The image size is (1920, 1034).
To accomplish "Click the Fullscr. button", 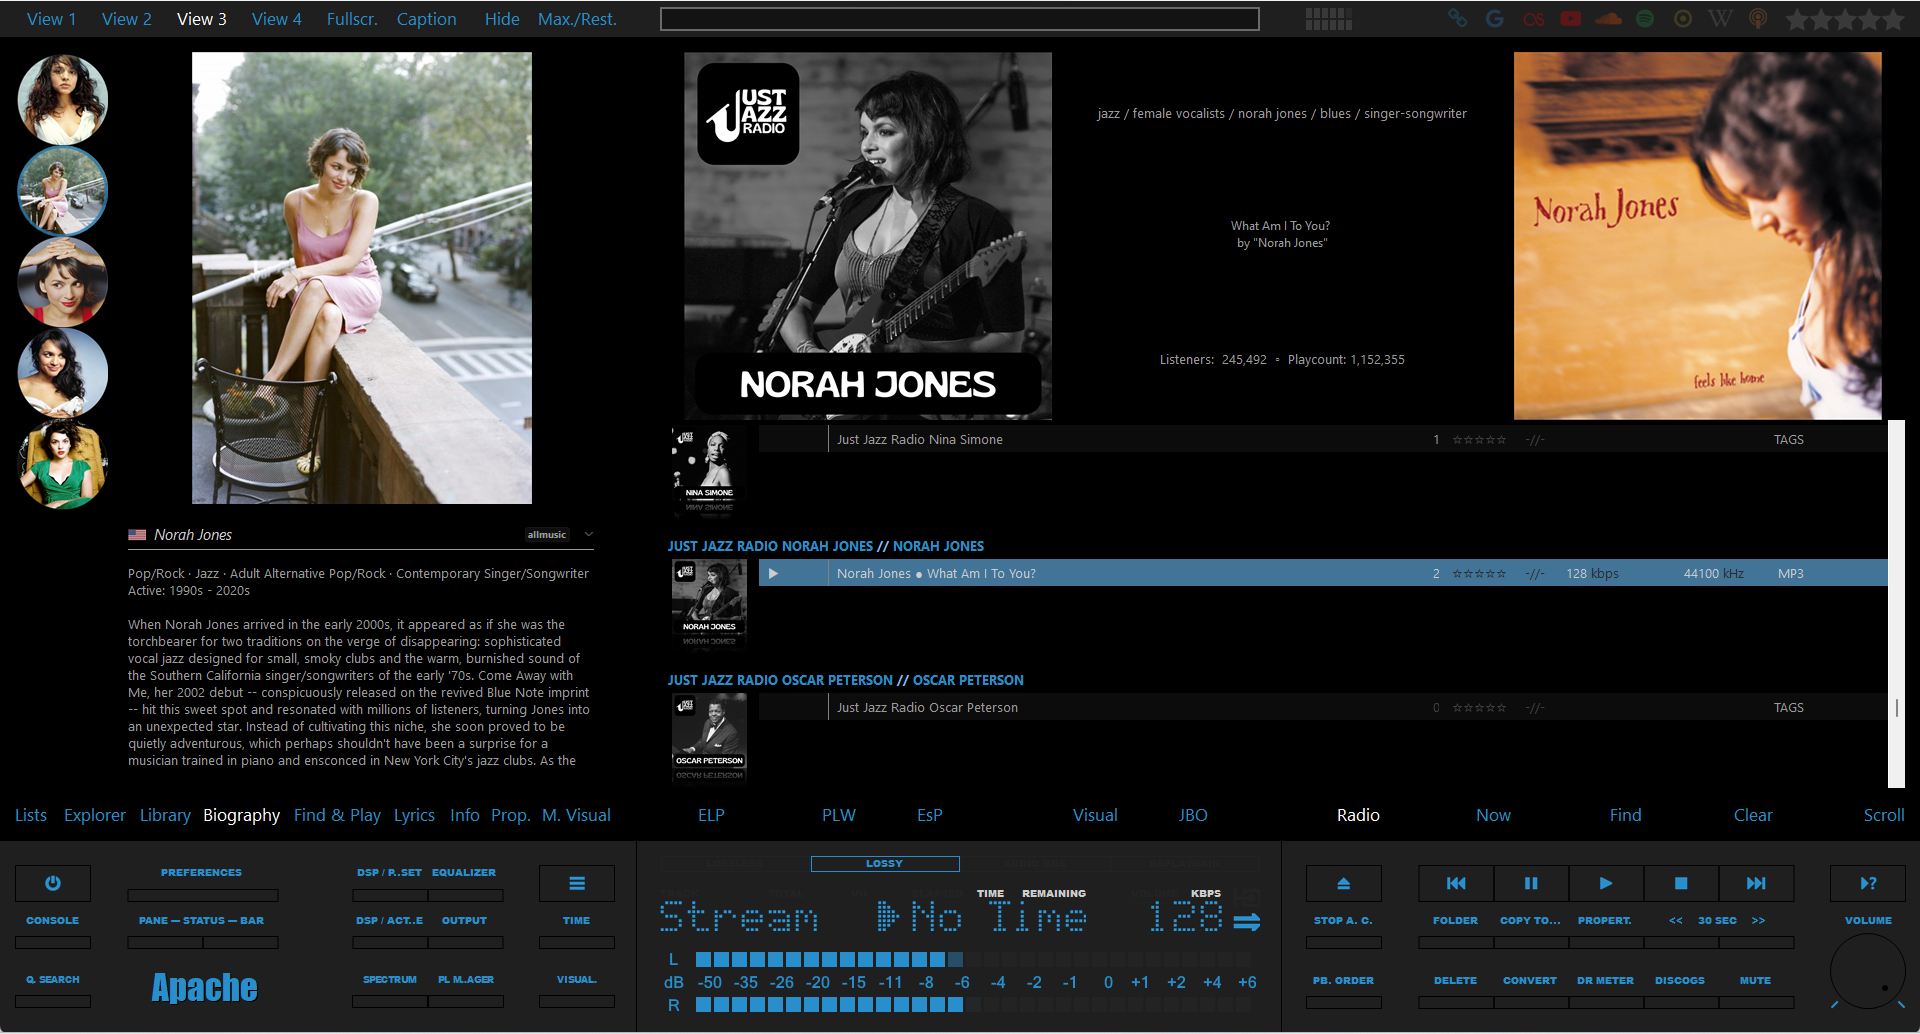I will (352, 19).
